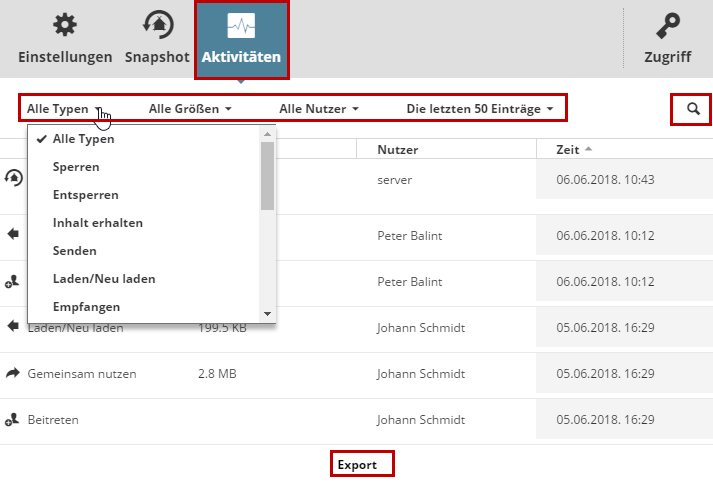Click add-user icon in second Peter Balint row
This screenshot has width=713, height=484.
(x=12, y=282)
